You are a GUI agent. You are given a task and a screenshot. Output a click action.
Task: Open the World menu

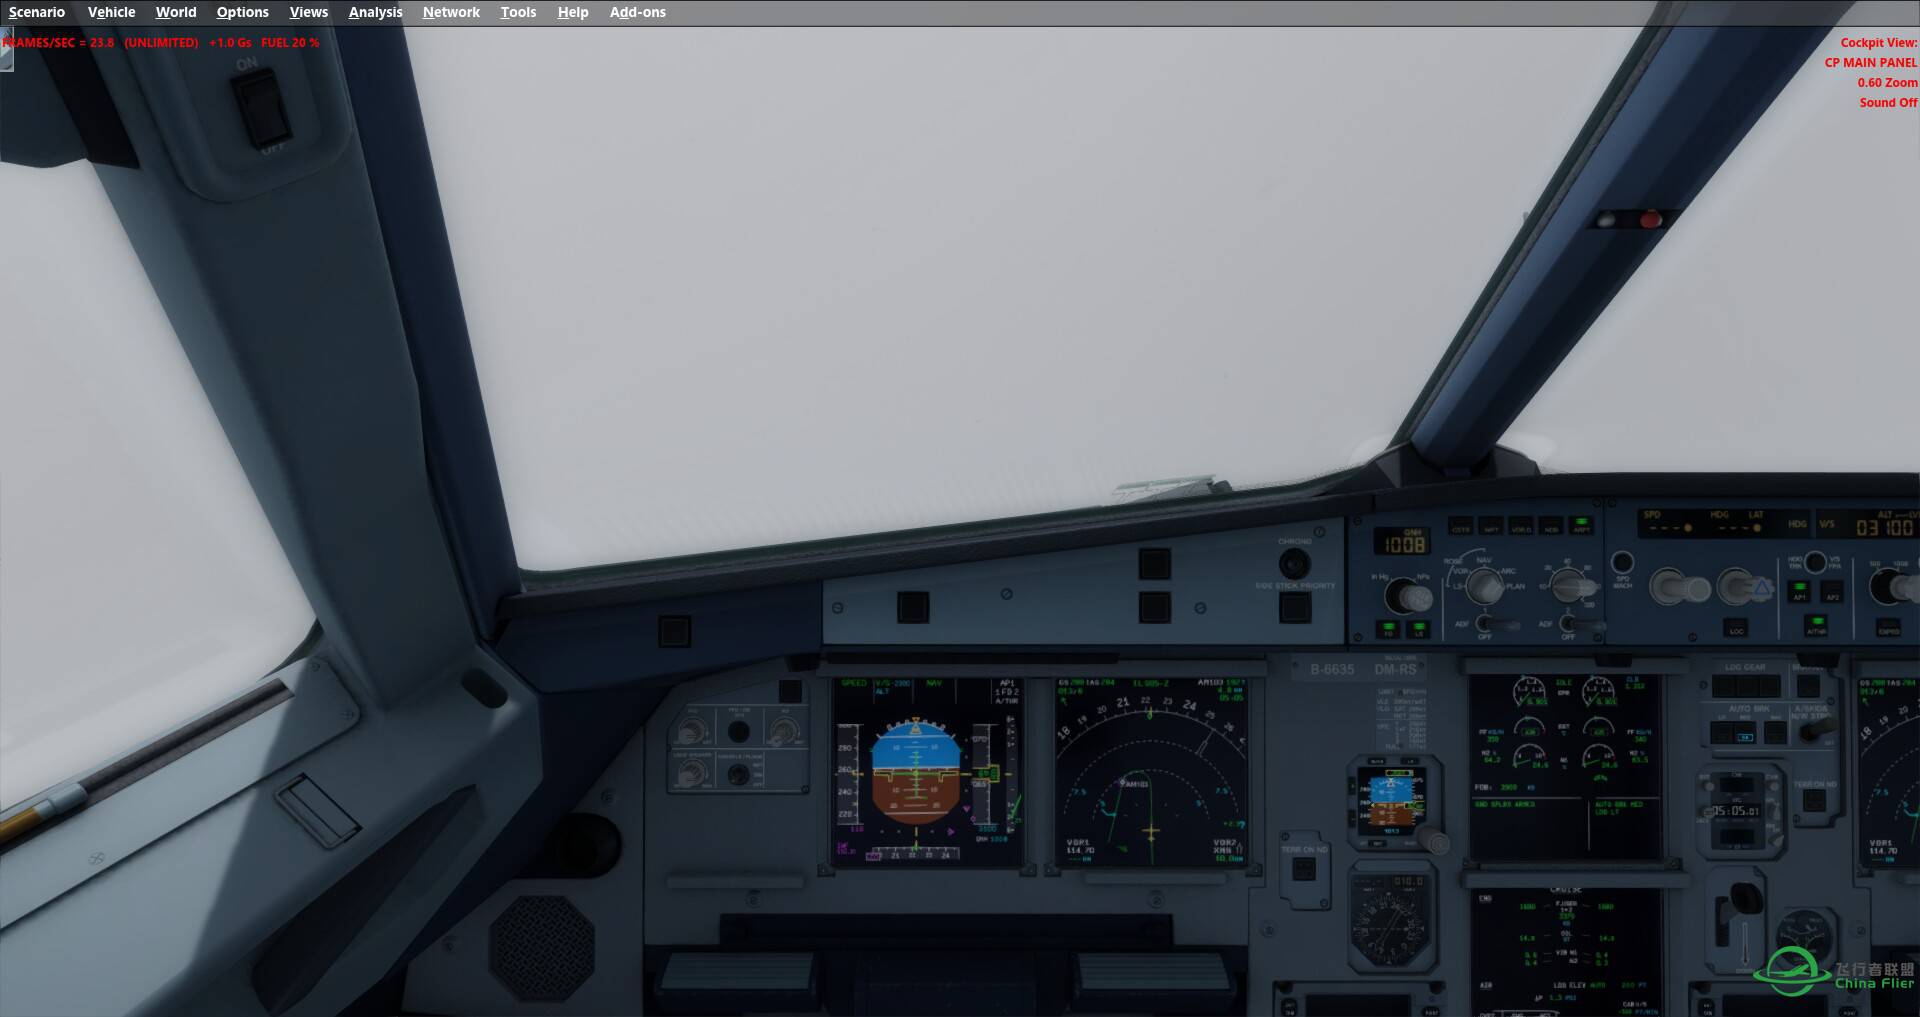(x=176, y=12)
